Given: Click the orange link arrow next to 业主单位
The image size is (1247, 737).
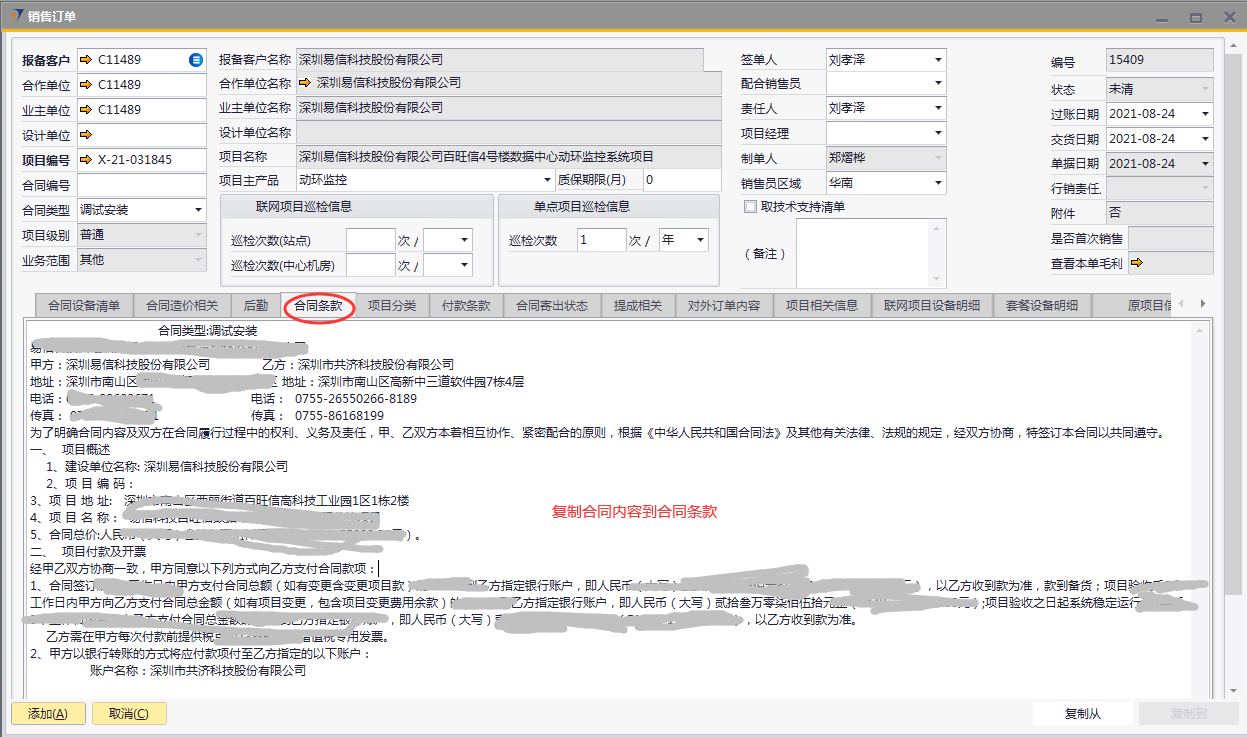Looking at the screenshot, I should 86,110.
